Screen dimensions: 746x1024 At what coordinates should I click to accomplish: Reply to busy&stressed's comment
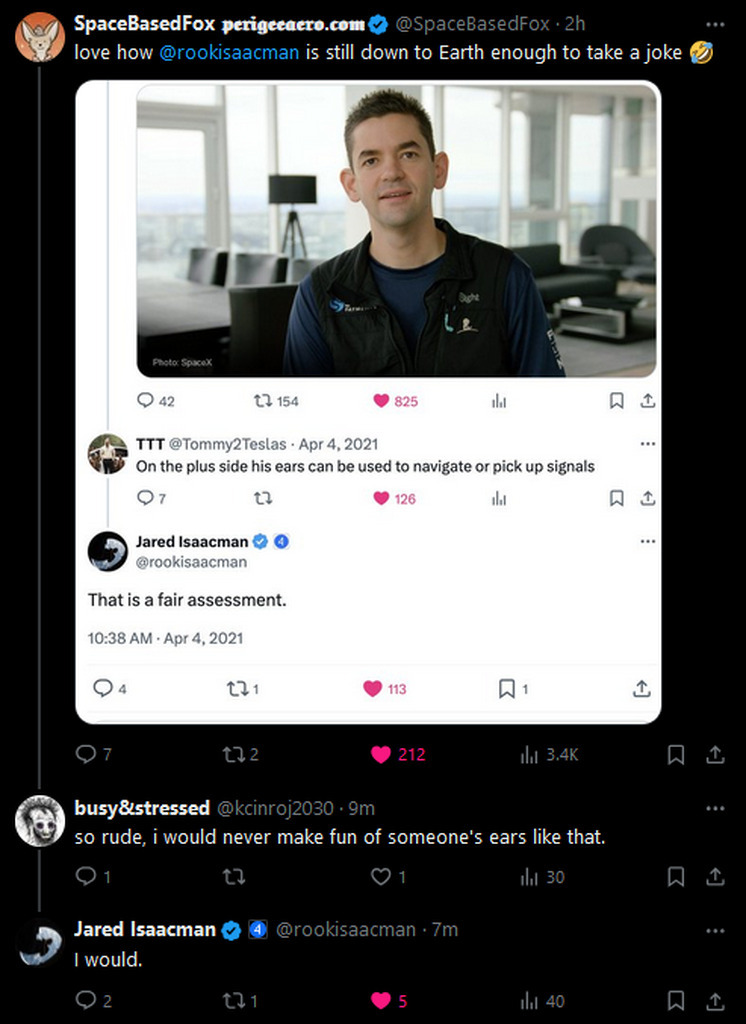pyautogui.click(x=86, y=877)
